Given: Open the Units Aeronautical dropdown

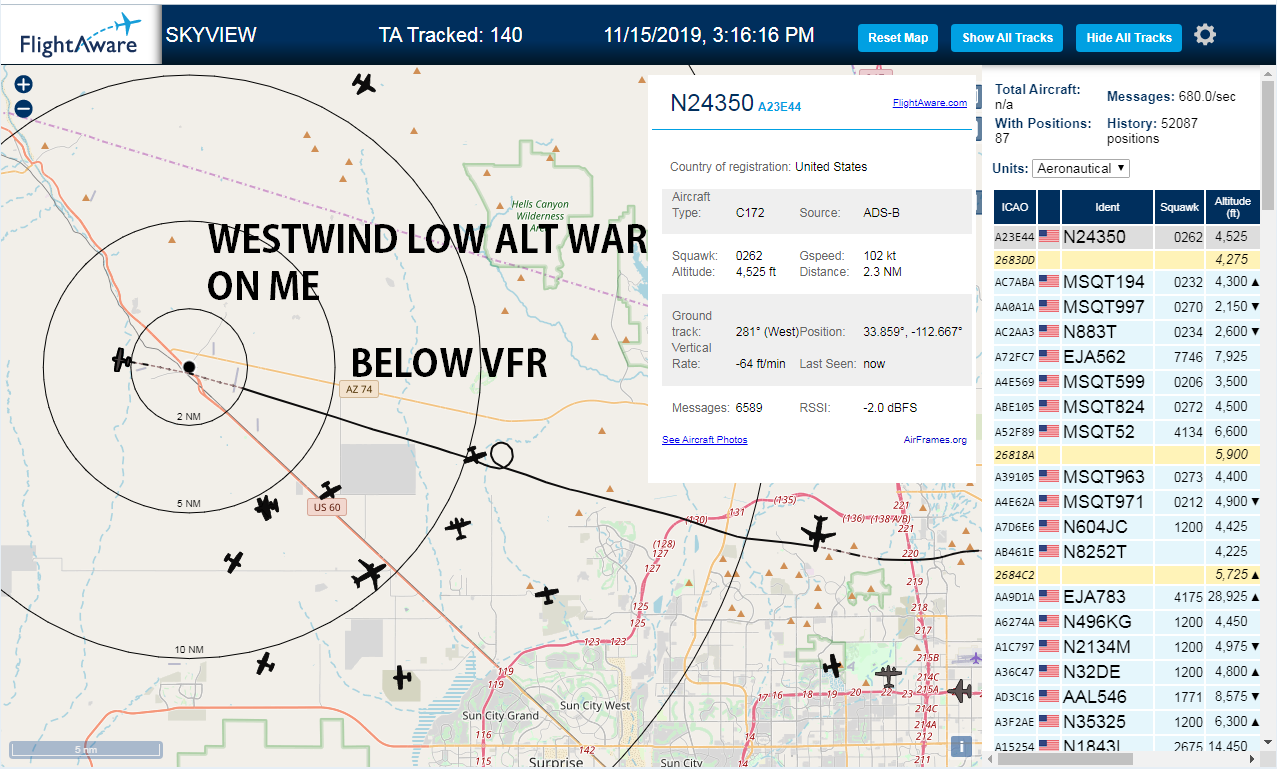Looking at the screenshot, I should click(1081, 168).
